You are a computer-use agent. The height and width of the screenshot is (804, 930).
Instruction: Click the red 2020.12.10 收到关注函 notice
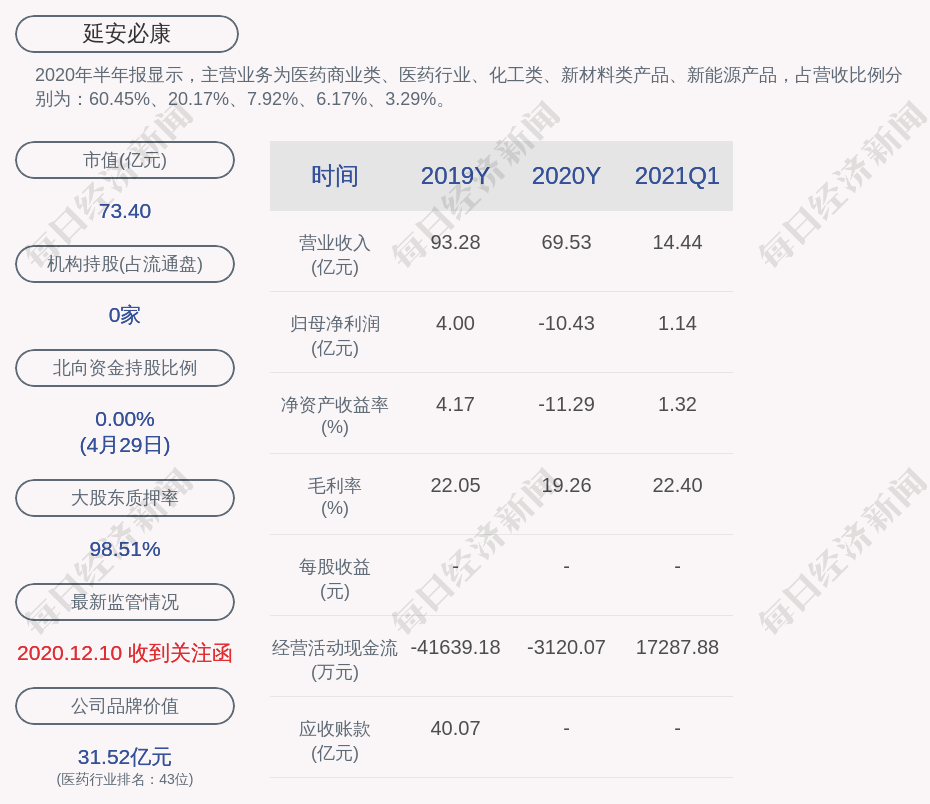click(125, 653)
